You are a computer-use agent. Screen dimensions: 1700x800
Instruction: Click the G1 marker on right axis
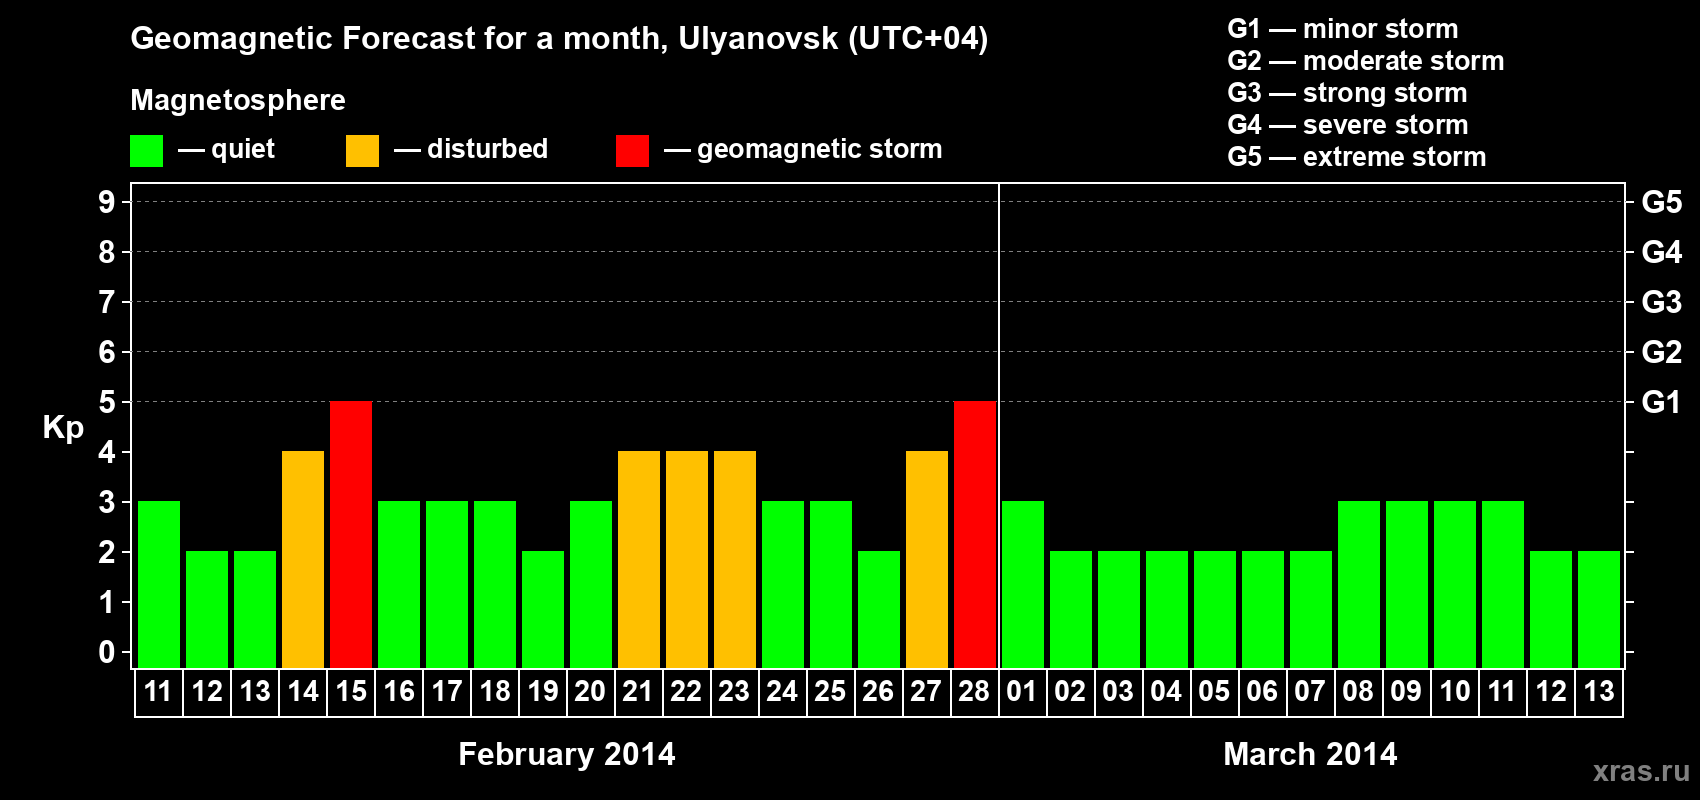coord(1662,402)
